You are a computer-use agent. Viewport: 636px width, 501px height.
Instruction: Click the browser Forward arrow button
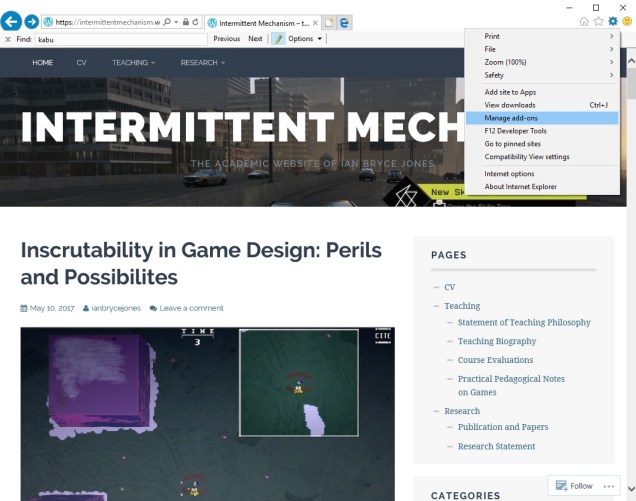32,21
